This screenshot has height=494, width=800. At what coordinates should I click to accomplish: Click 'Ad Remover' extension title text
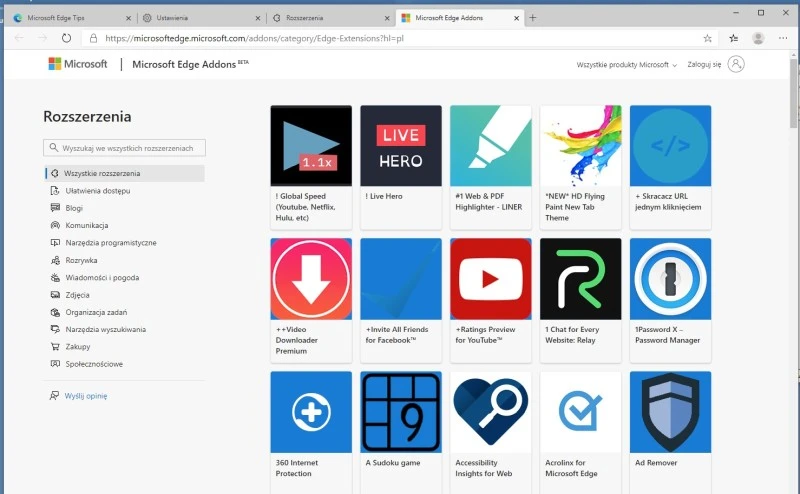pyautogui.click(x=656, y=463)
